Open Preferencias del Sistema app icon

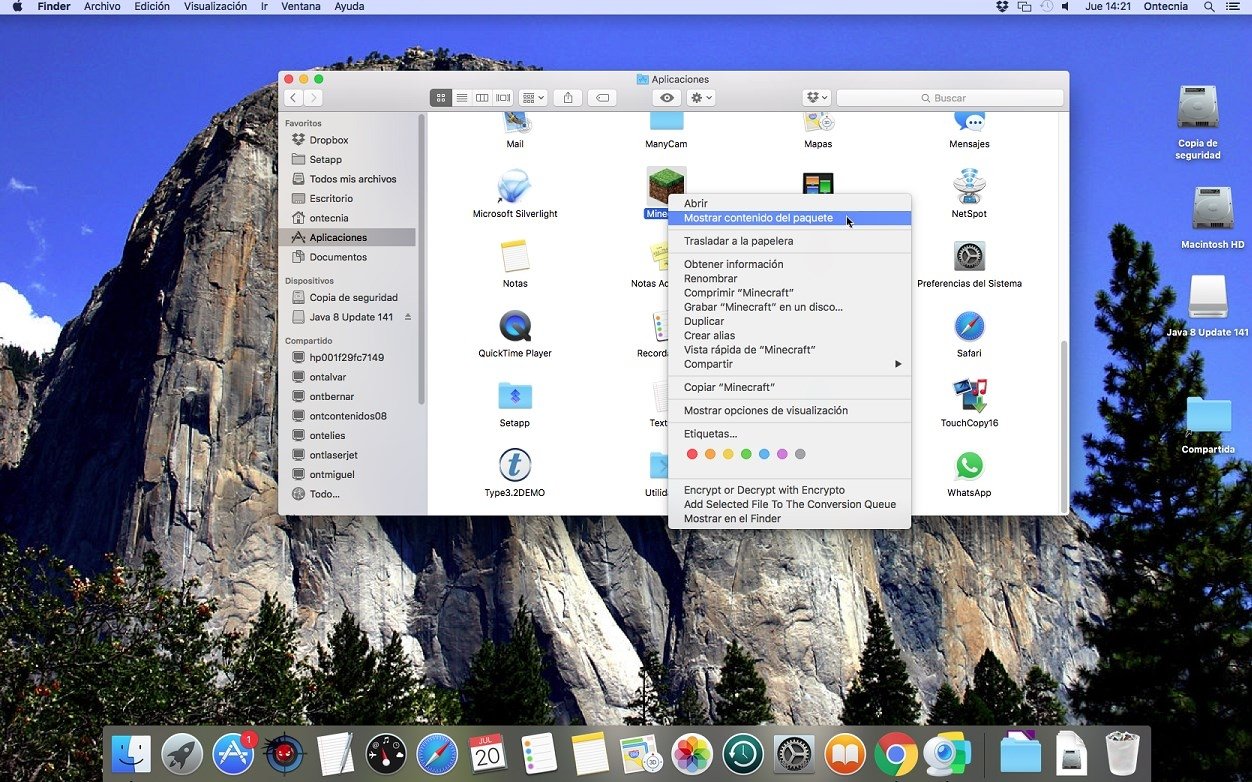pos(968,257)
